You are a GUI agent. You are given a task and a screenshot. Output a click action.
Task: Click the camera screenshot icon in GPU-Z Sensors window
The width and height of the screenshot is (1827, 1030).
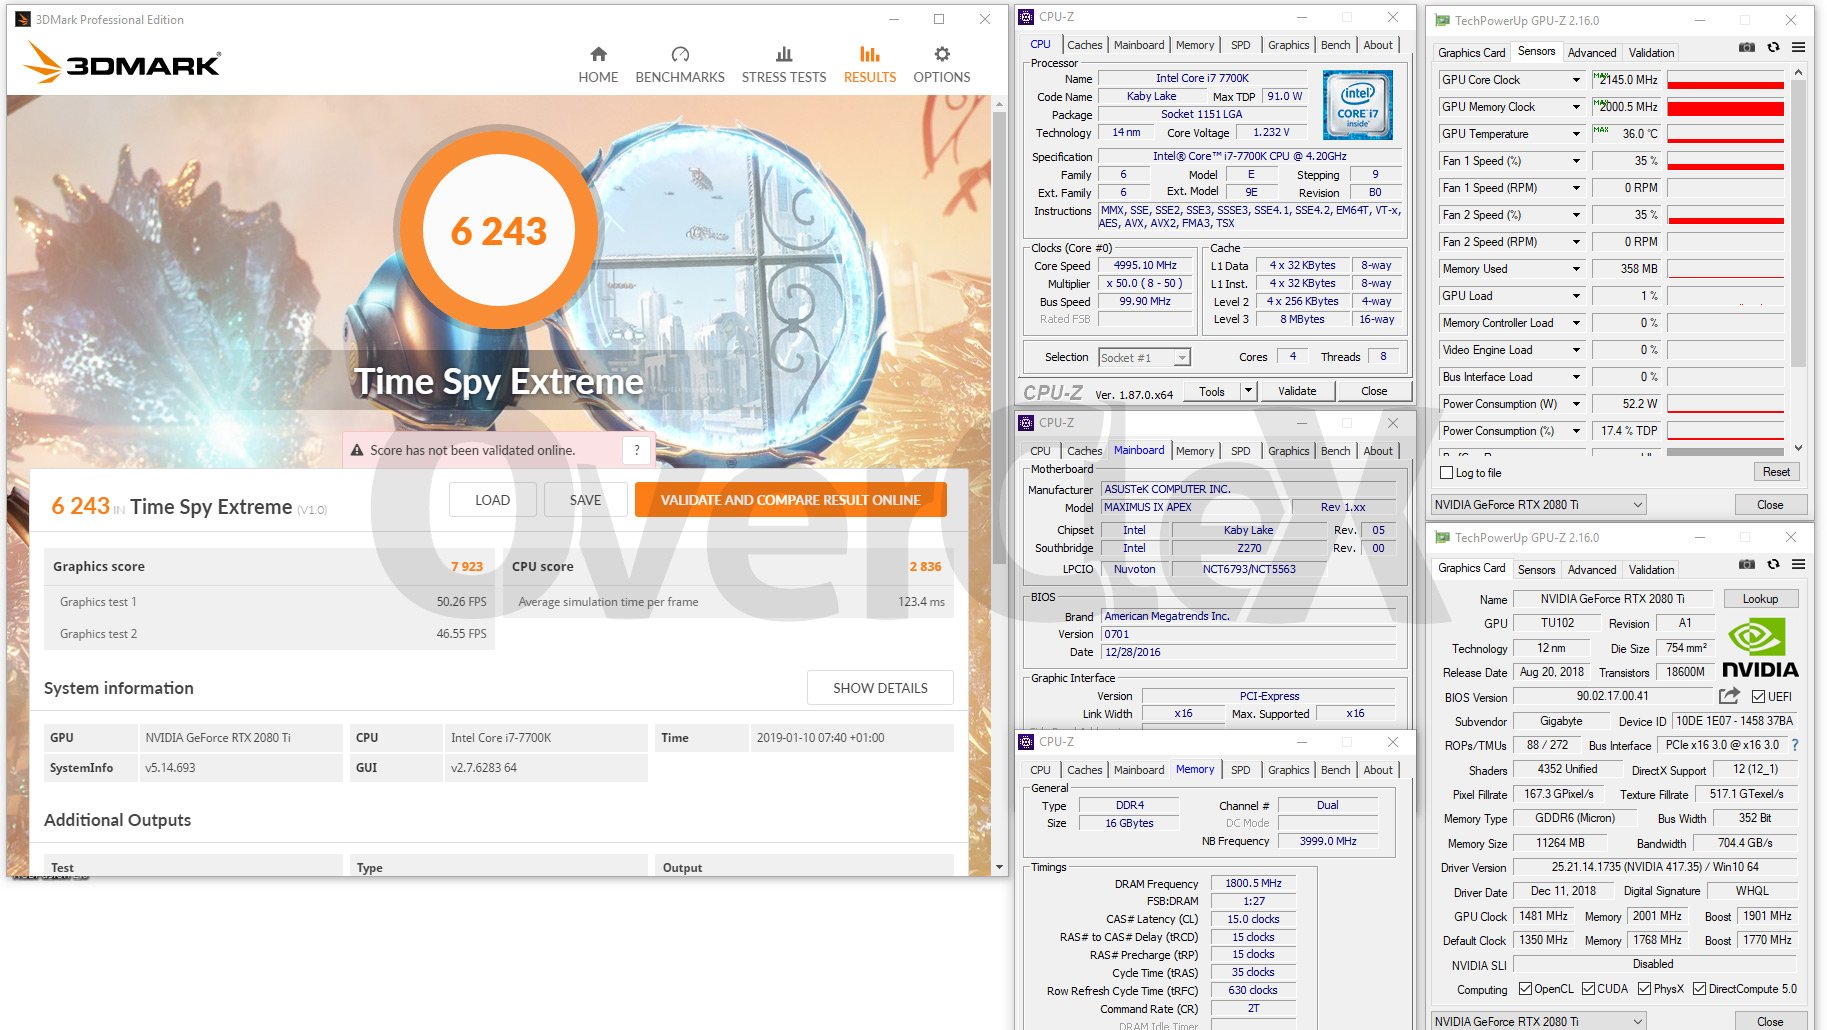point(1746,47)
